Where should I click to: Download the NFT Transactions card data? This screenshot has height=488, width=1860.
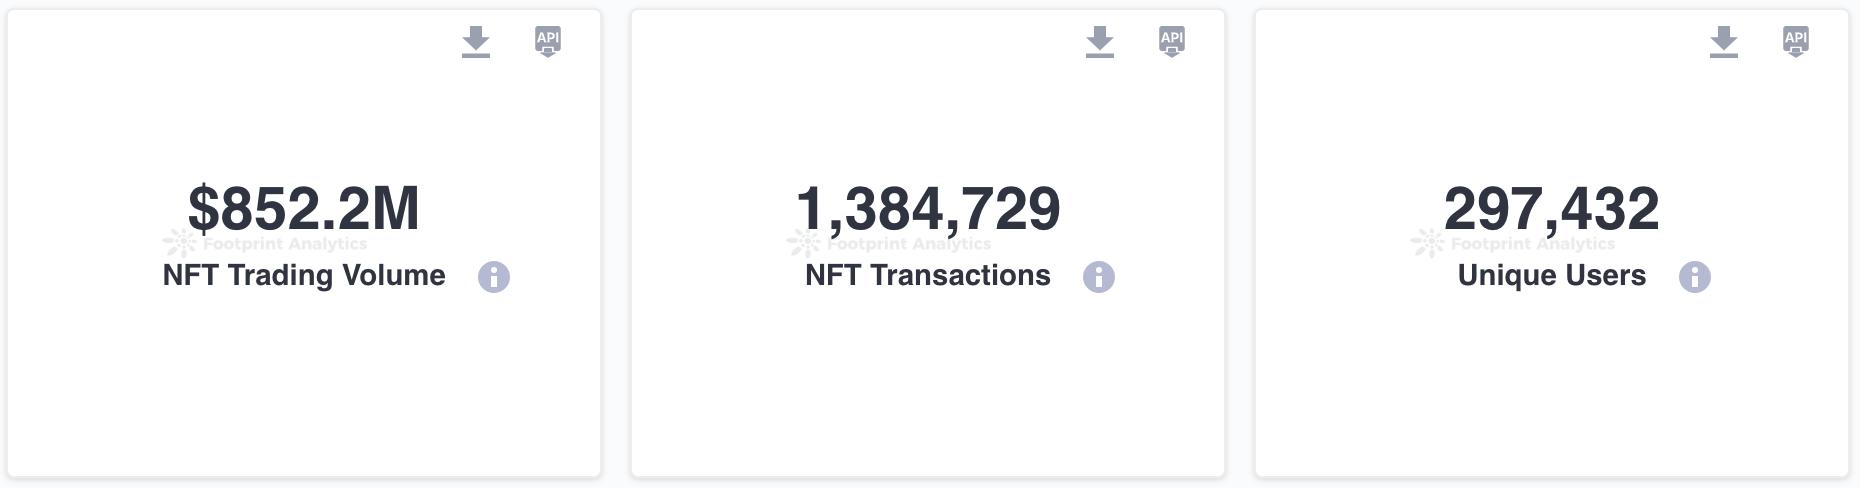click(1100, 42)
